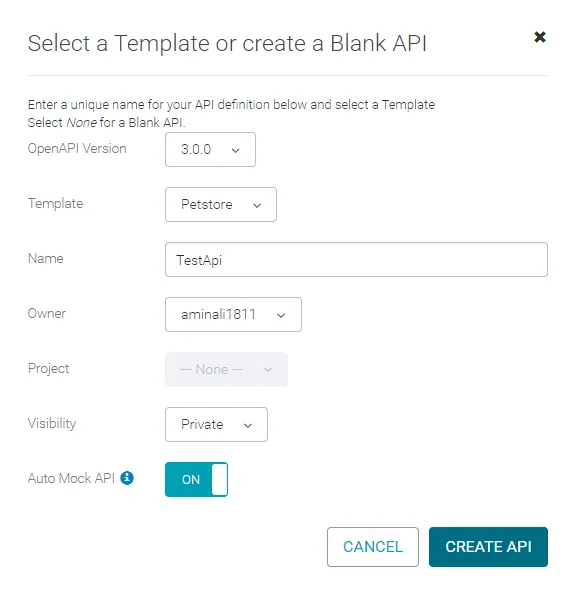This screenshot has width=571, height=599.
Task: Click the white handle of the ON switch
Action: click(219, 479)
